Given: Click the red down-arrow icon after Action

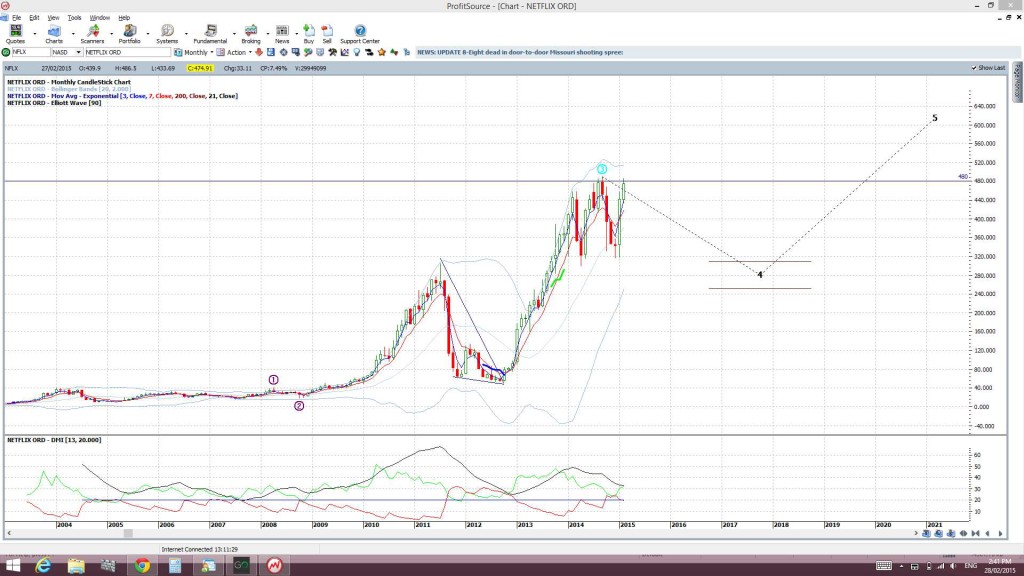Looking at the screenshot, I should coord(259,52).
